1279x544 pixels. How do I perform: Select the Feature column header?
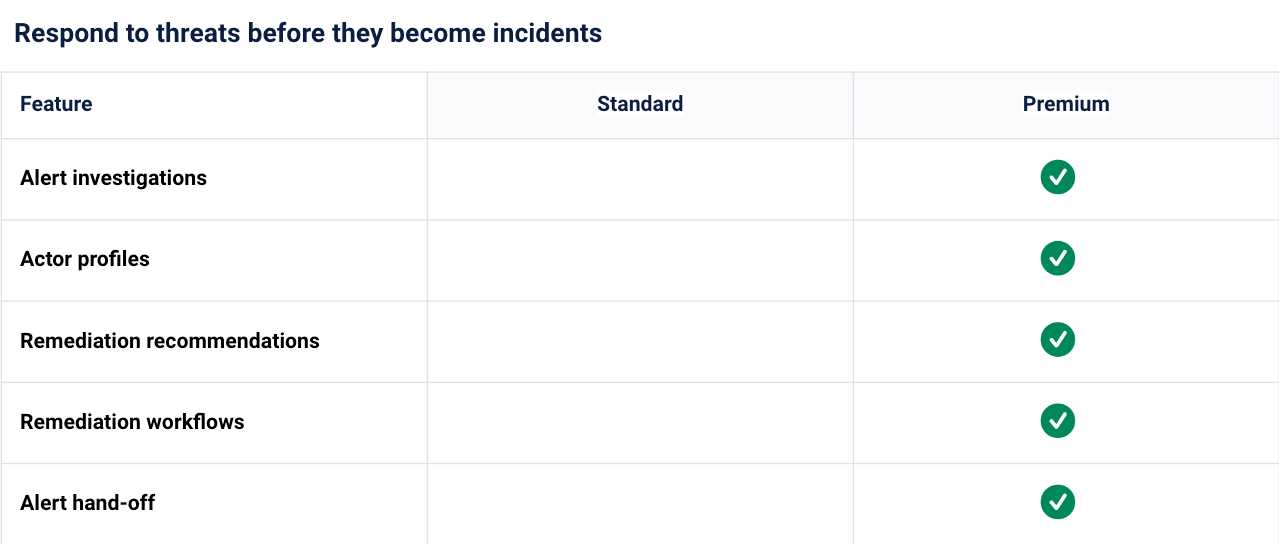point(56,104)
